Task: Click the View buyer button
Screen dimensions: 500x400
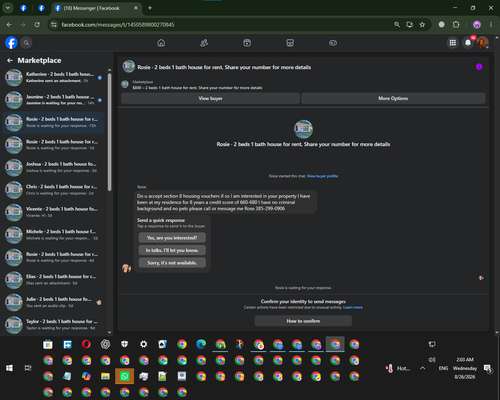Action: tap(210, 98)
